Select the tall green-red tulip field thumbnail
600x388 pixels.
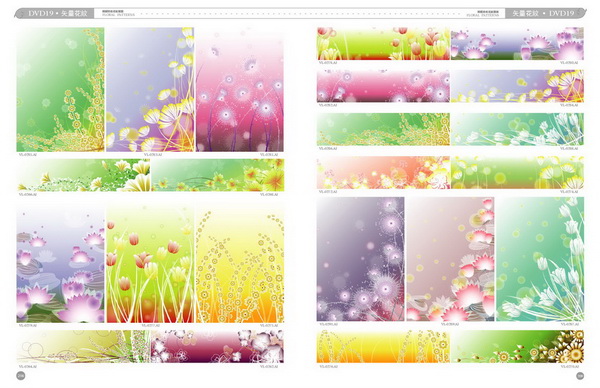click(150, 264)
